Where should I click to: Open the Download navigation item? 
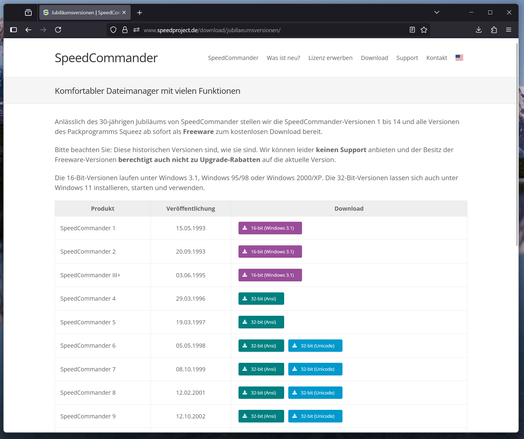pos(374,58)
